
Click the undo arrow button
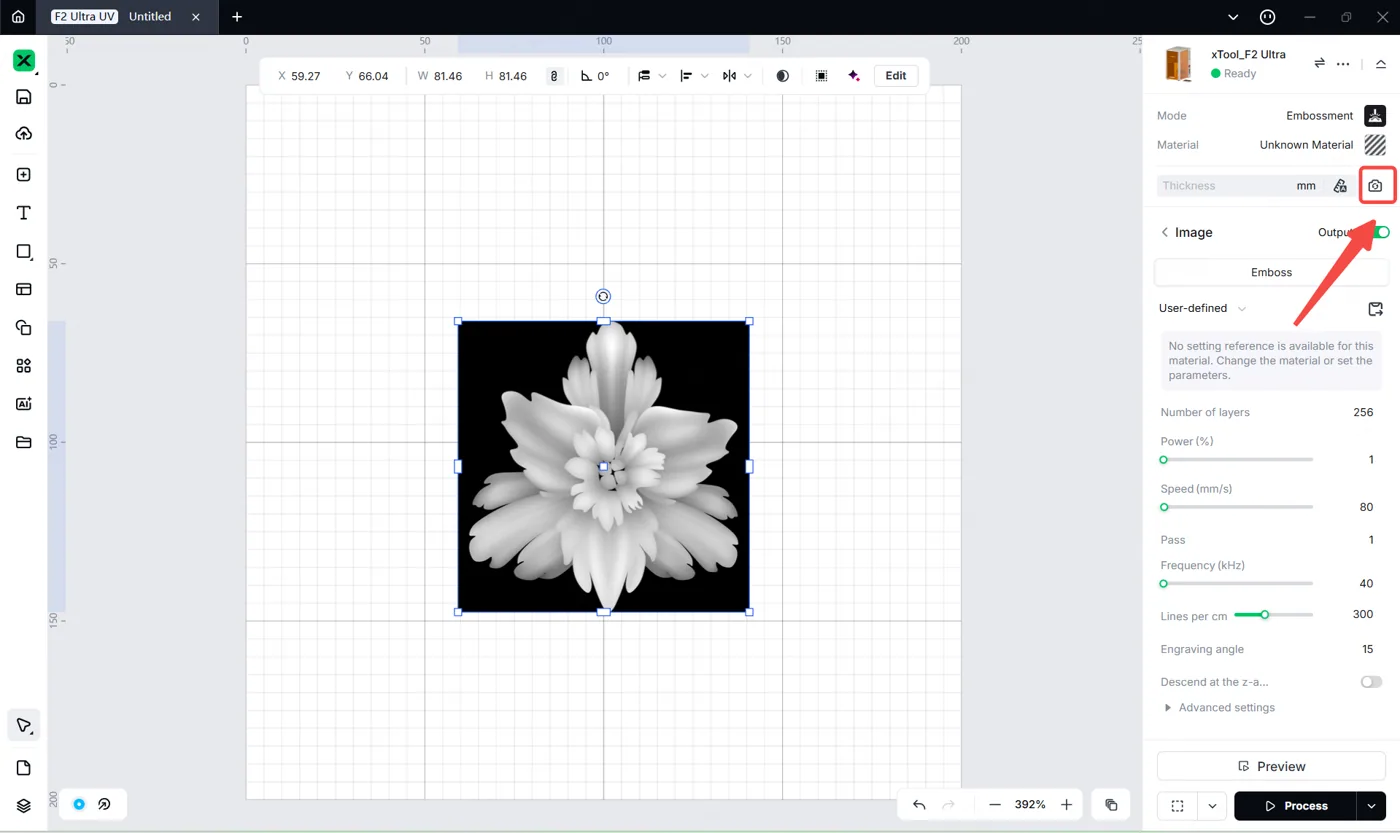coord(919,805)
